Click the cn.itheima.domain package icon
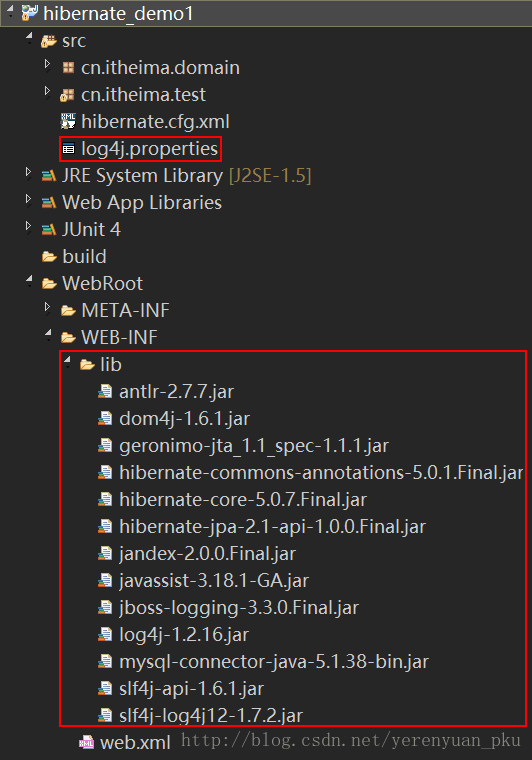The image size is (532, 760). coord(68,68)
